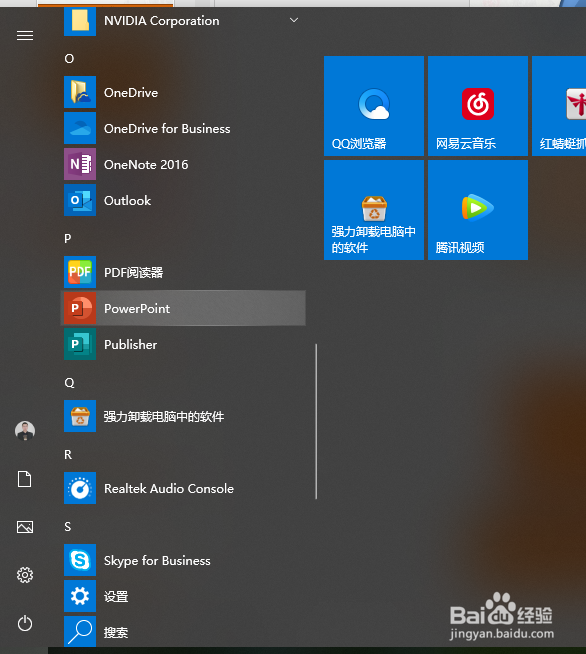Launch PDF阅读器 by its name label

tap(133, 272)
